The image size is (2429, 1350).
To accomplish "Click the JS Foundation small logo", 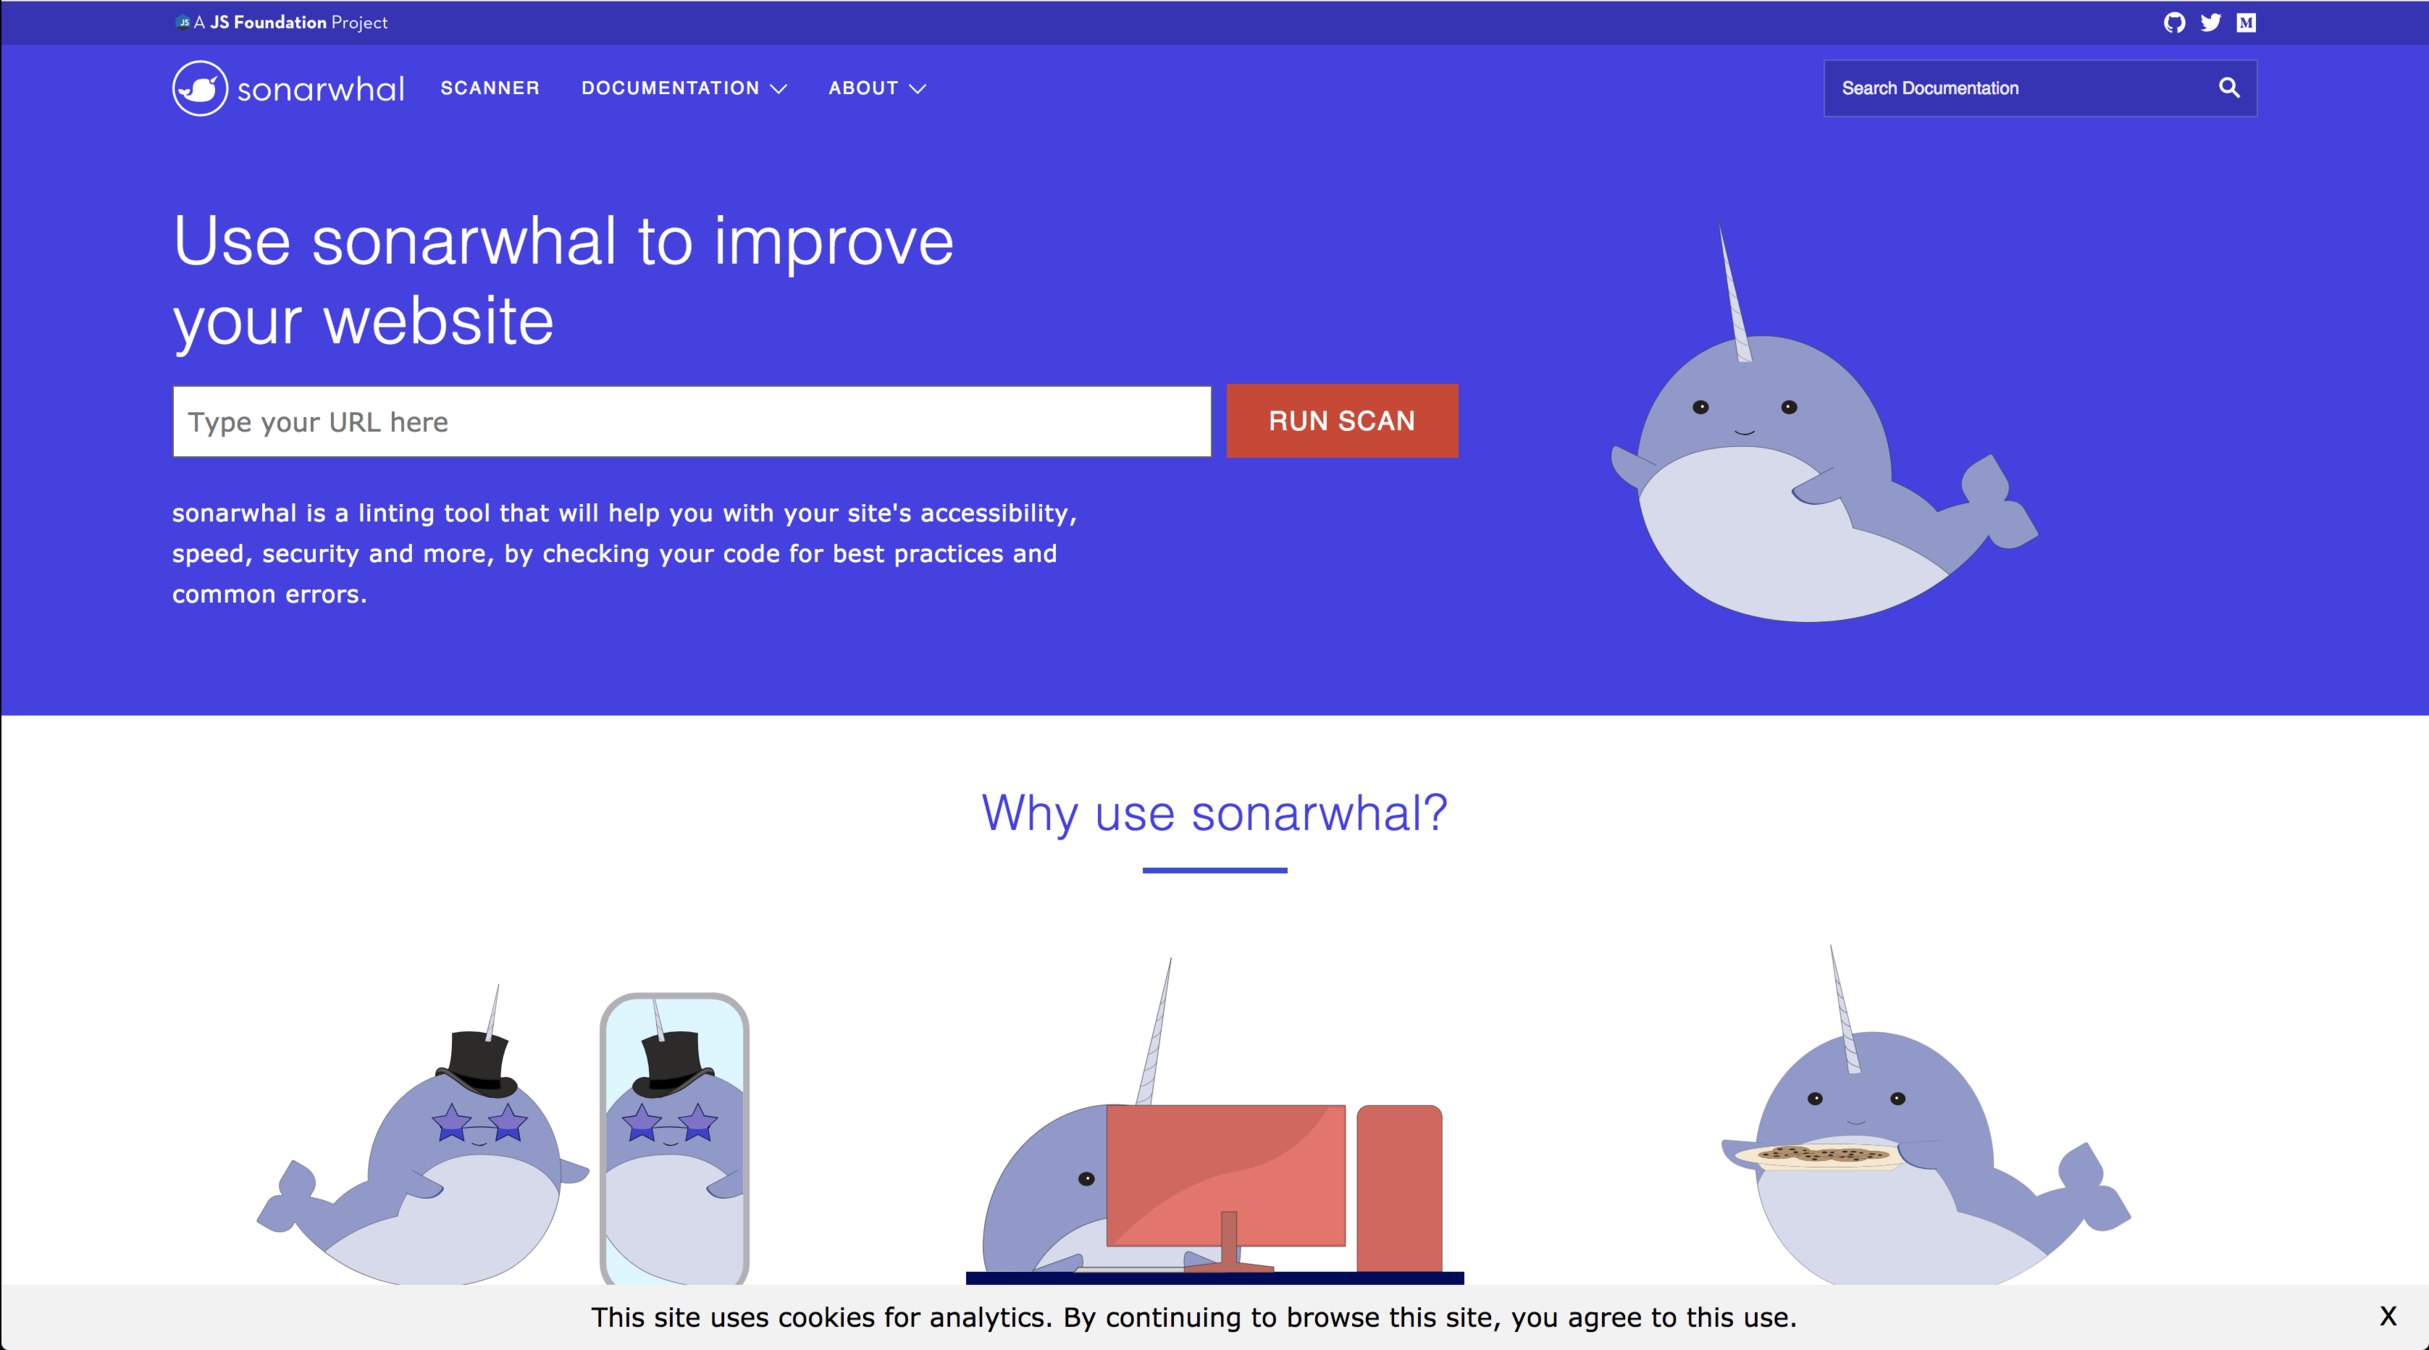I will pos(182,22).
